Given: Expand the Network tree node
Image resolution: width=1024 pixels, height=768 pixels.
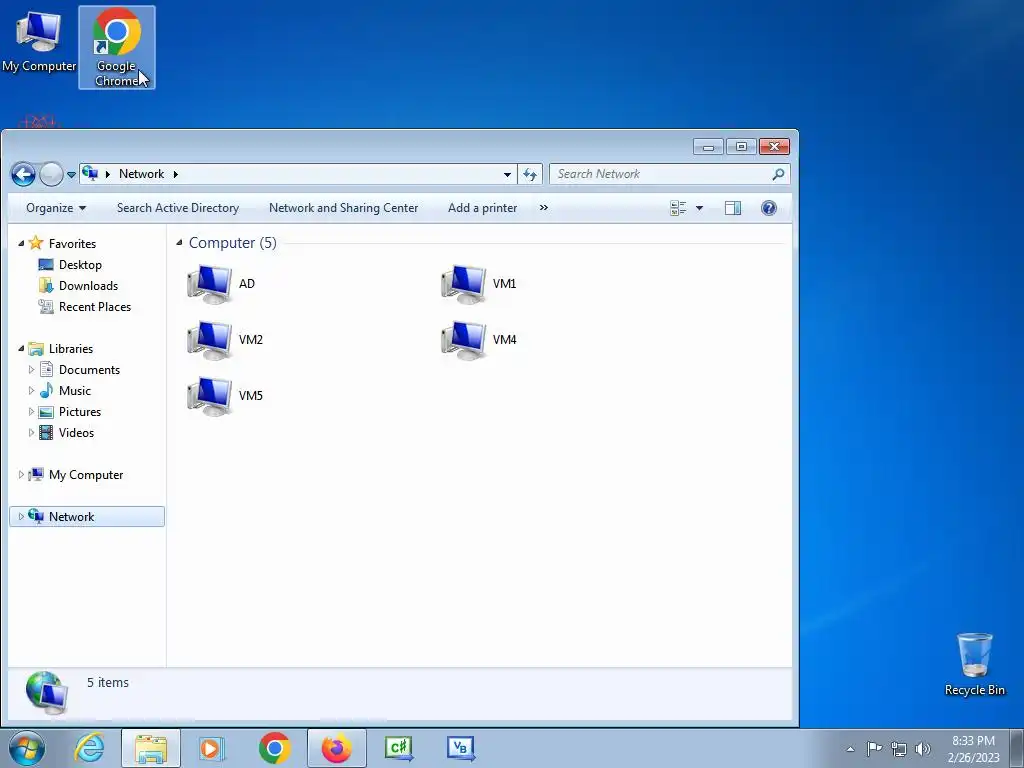Looking at the screenshot, I should point(21,517).
